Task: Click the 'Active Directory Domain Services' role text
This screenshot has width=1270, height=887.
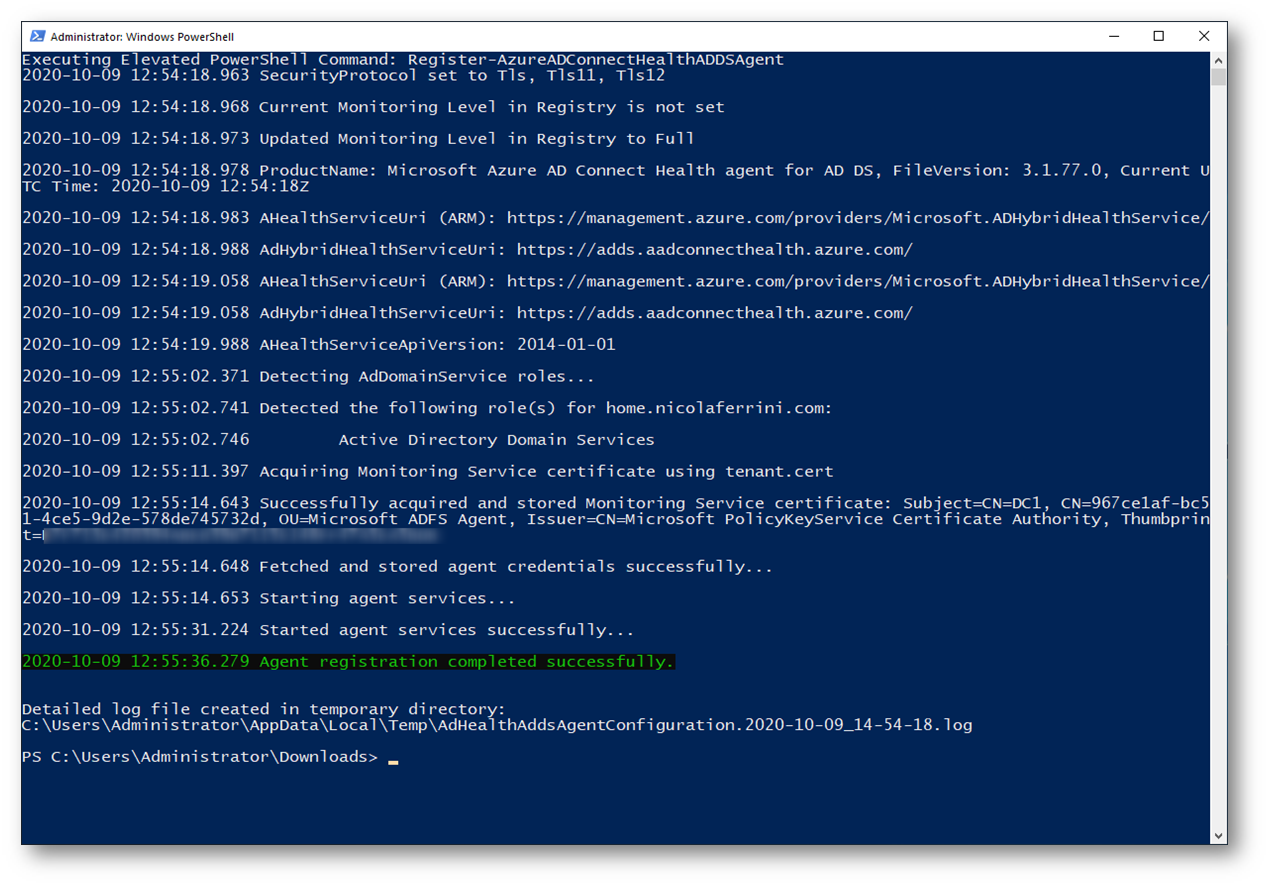Action: click(497, 440)
